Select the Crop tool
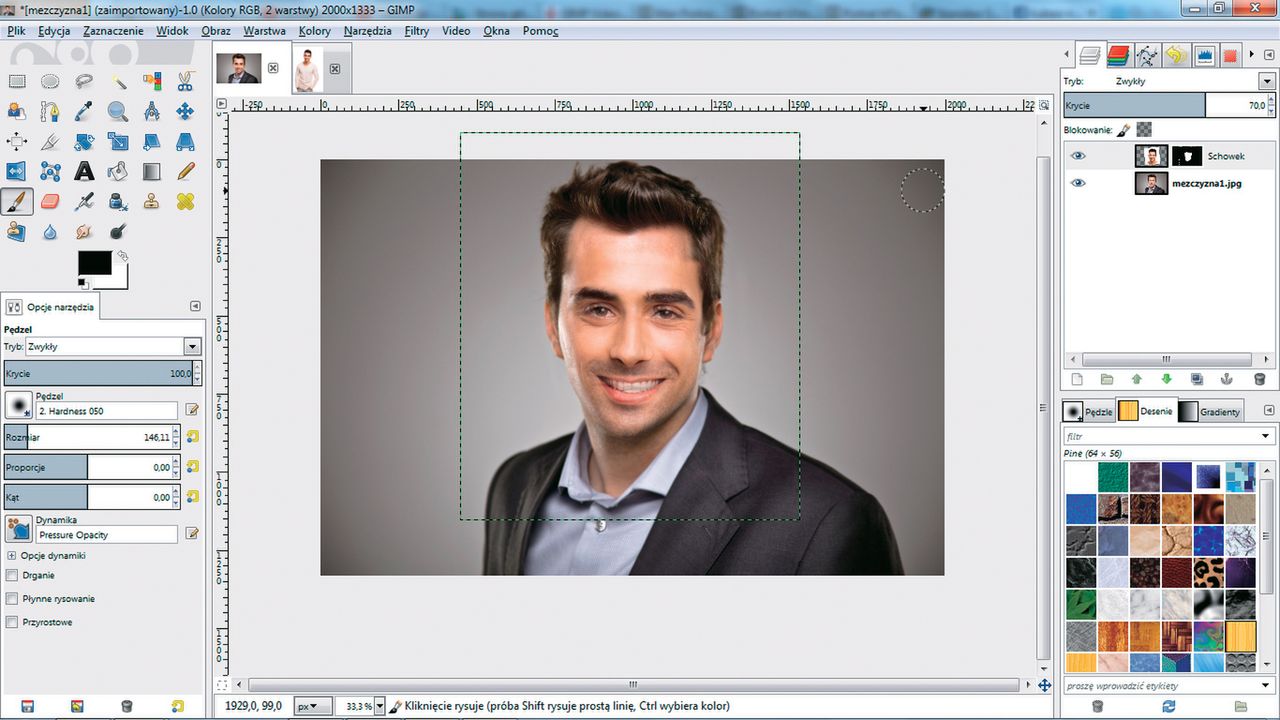Screen dimensions: 1280x720 (x=50, y=141)
